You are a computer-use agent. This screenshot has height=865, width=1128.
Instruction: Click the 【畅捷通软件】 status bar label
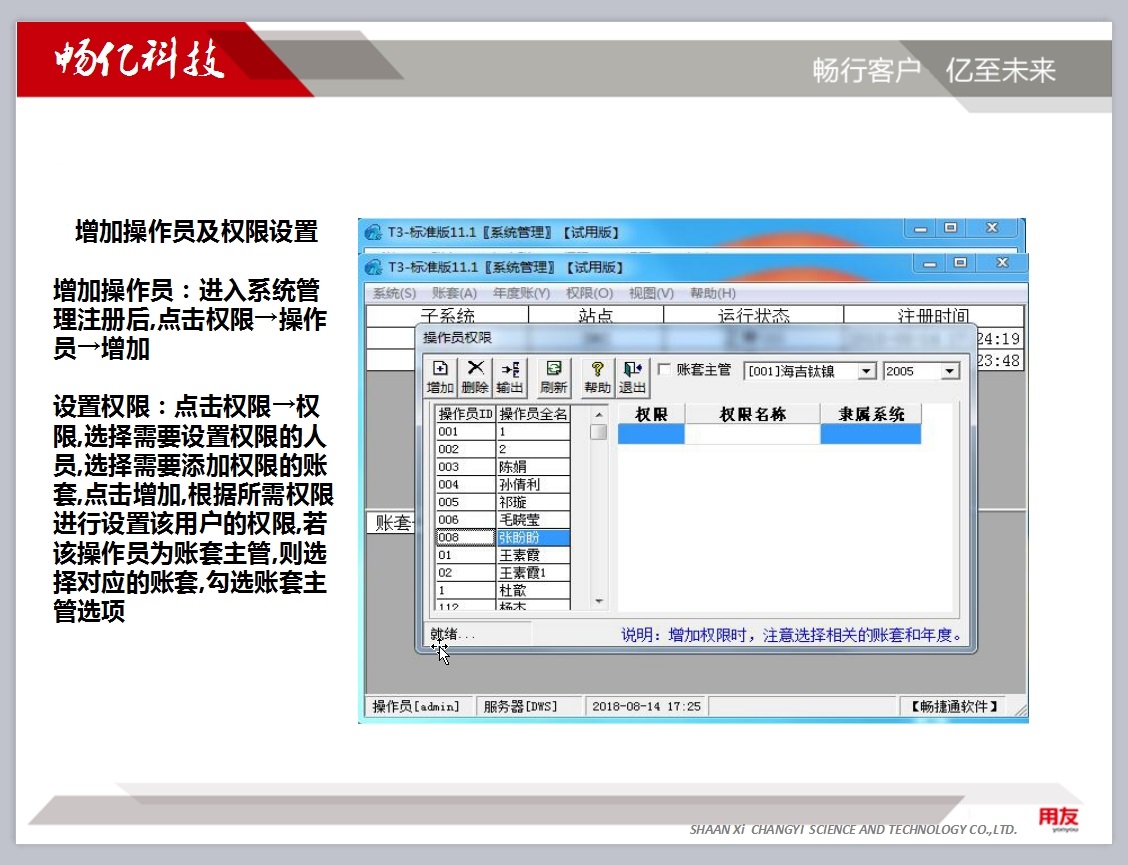(x=954, y=707)
